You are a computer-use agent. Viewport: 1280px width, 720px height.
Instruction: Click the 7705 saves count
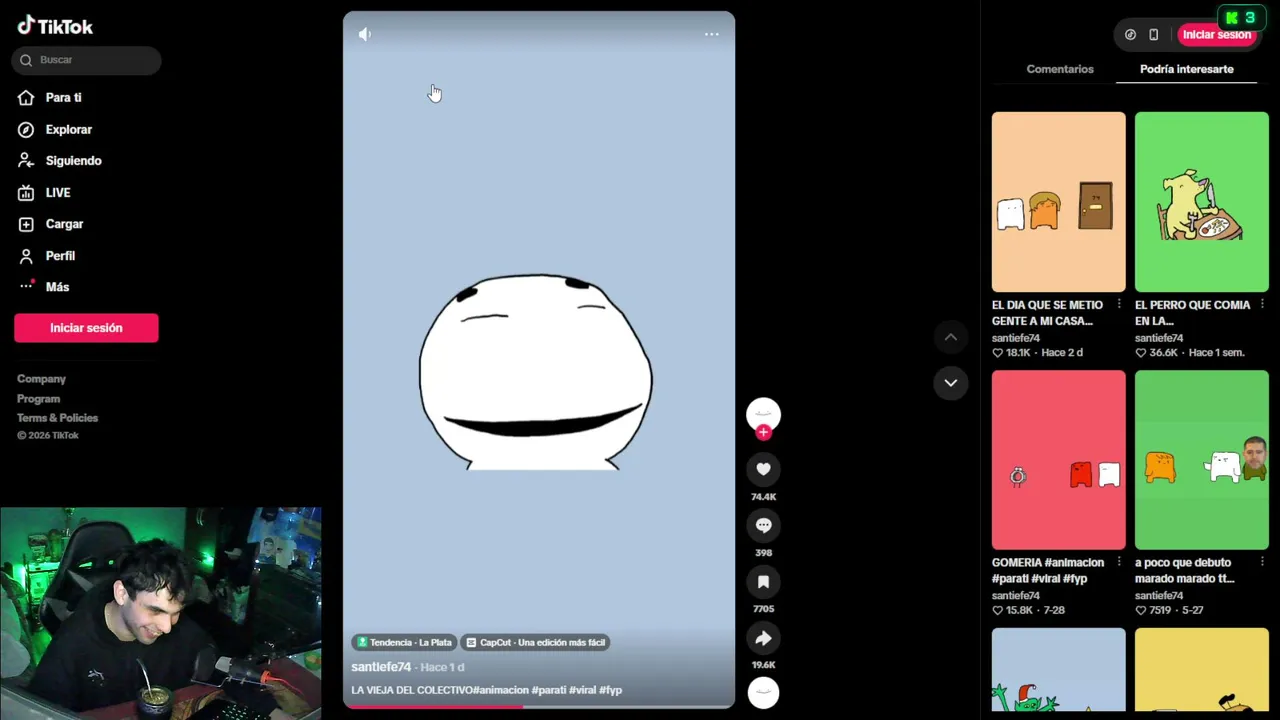(x=763, y=609)
